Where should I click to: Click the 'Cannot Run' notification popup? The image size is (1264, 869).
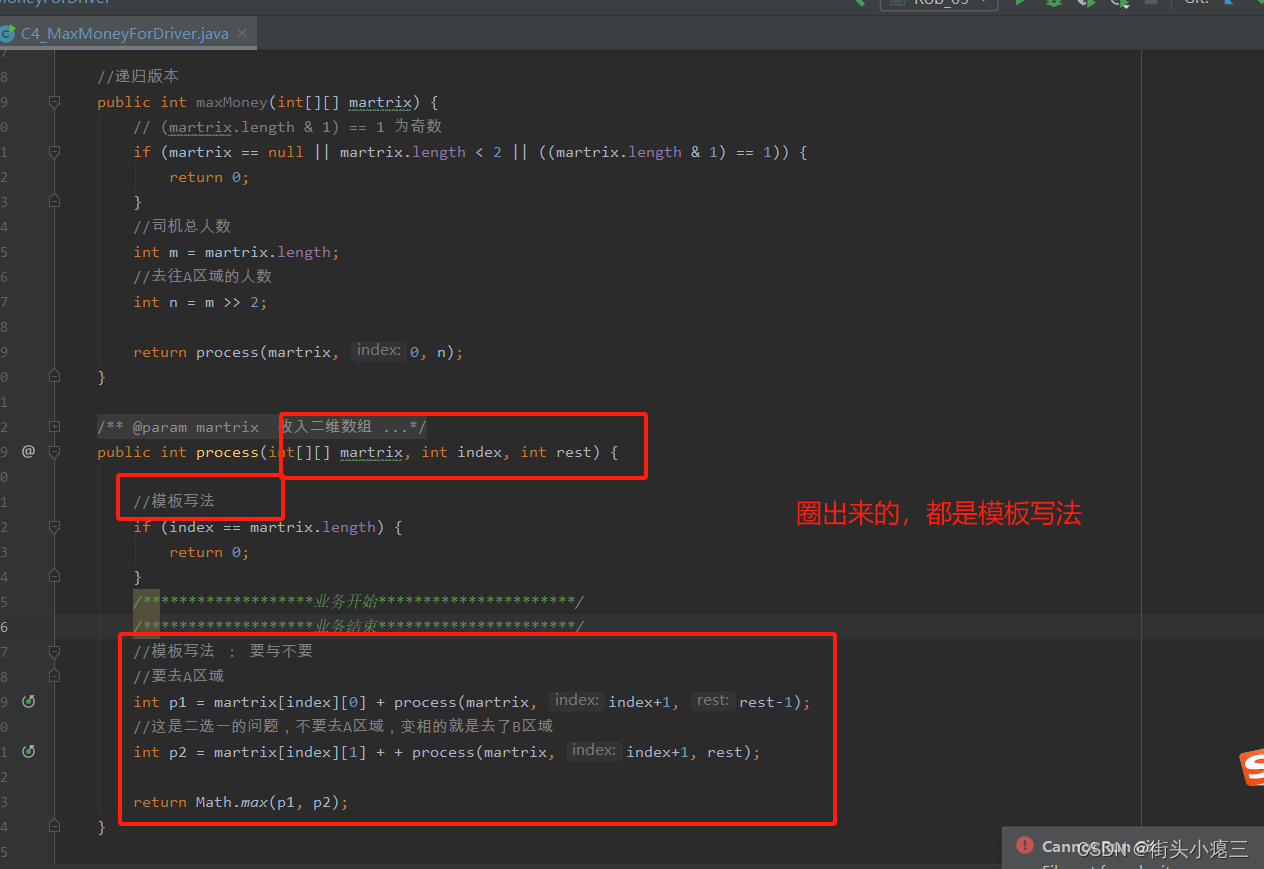tap(1133, 848)
